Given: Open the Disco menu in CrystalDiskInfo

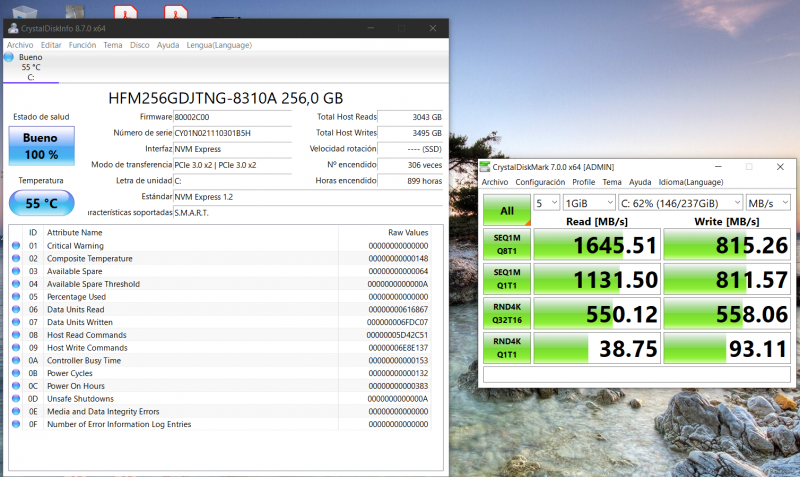Looking at the screenshot, I should point(140,45).
